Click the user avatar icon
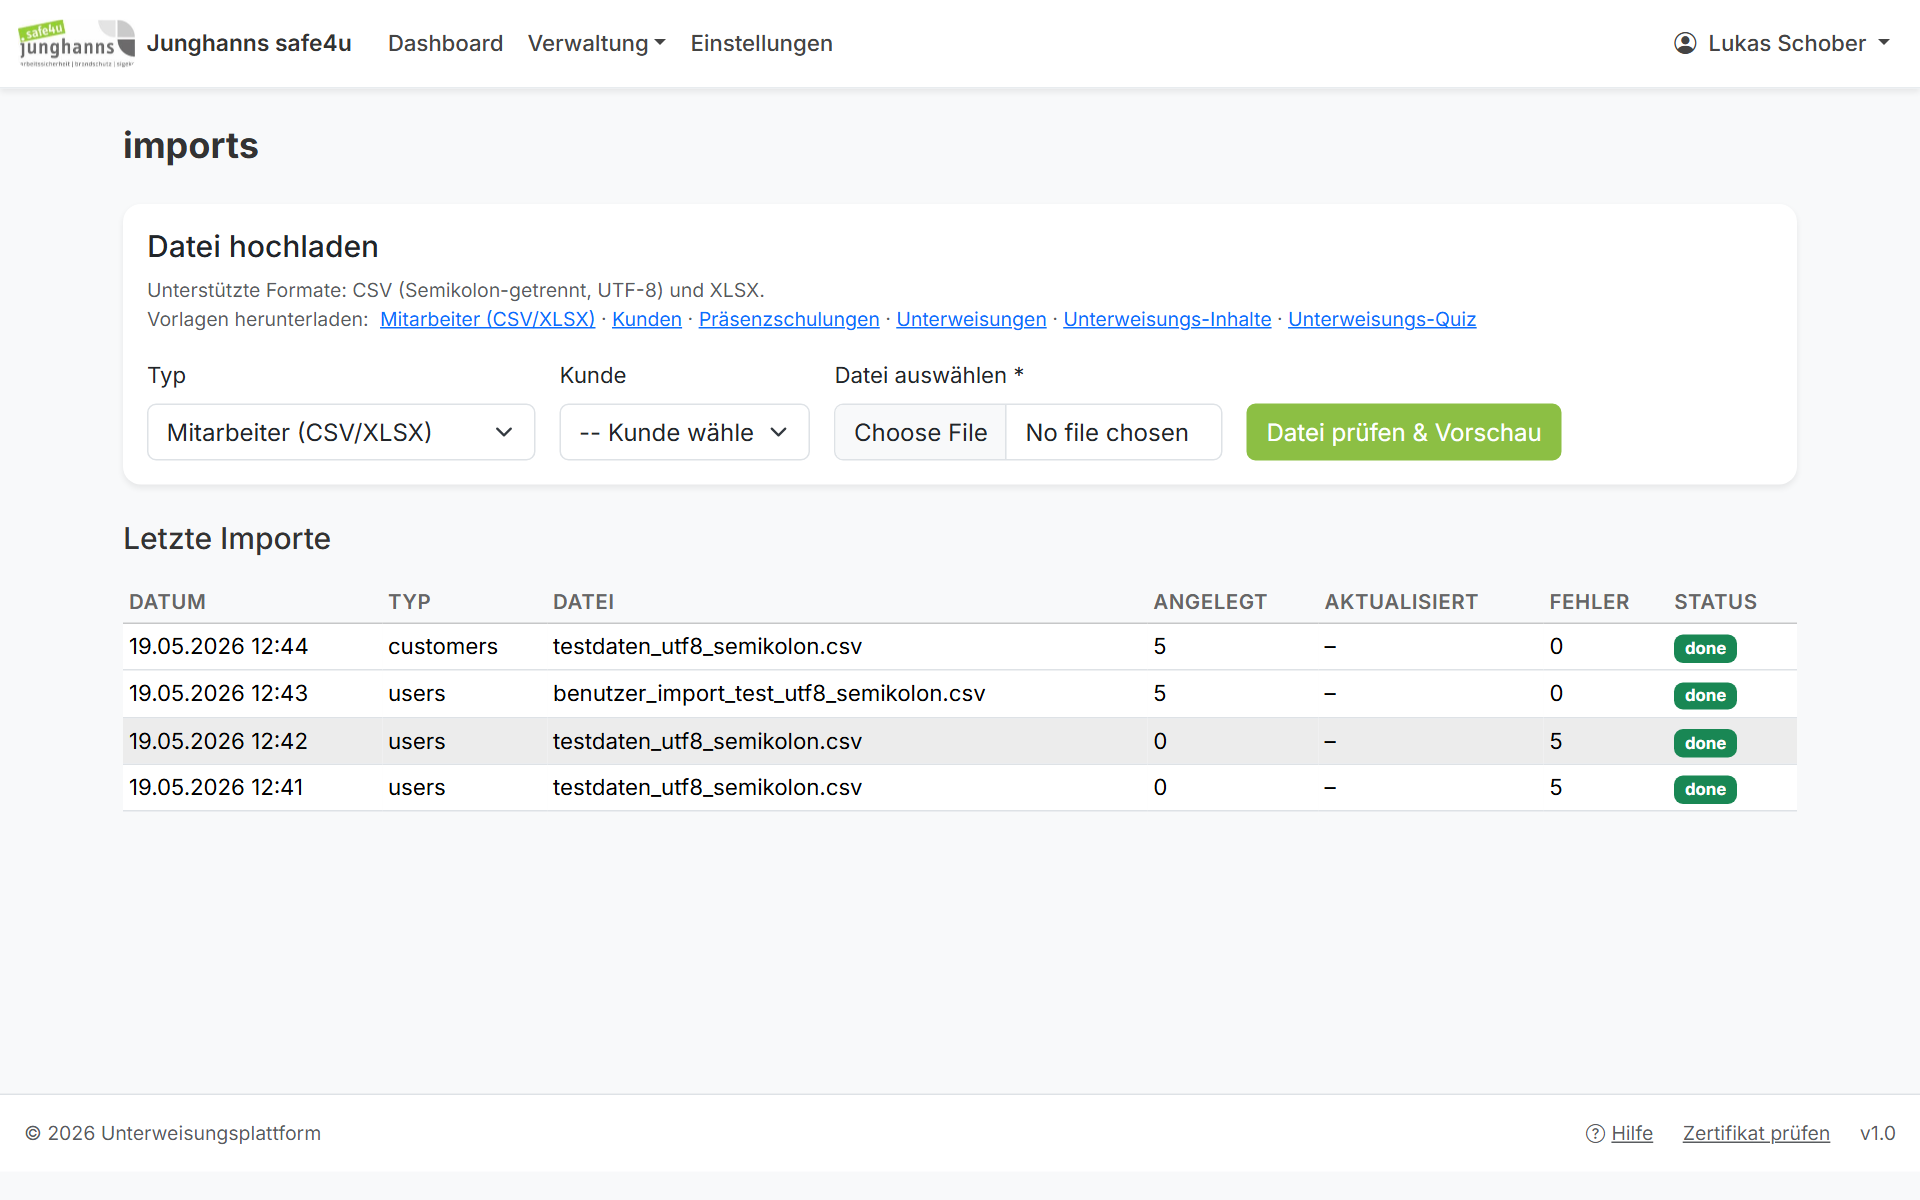This screenshot has height=1200, width=1920. 1685,43
